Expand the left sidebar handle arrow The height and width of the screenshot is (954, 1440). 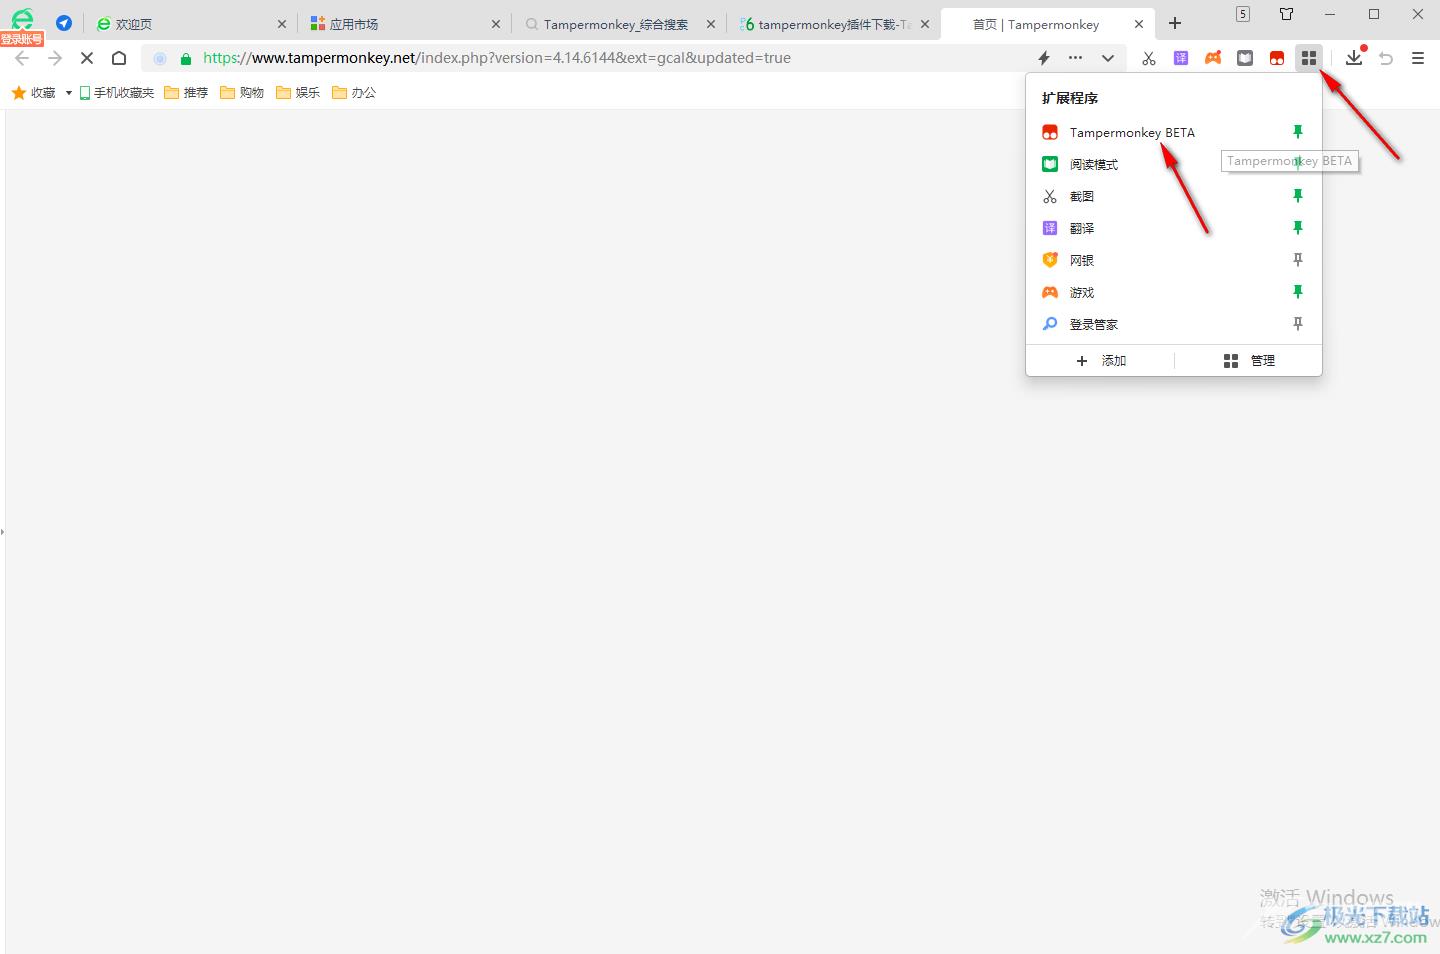point(3,531)
